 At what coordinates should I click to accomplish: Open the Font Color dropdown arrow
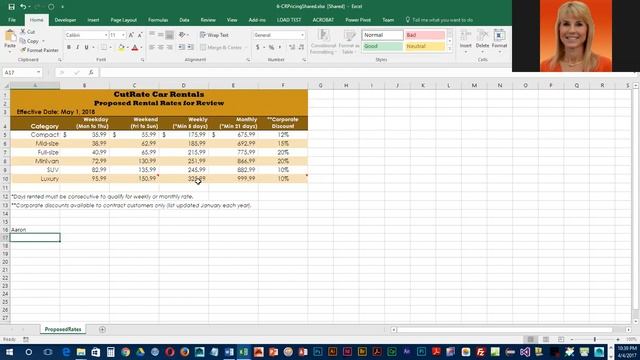click(x=141, y=48)
